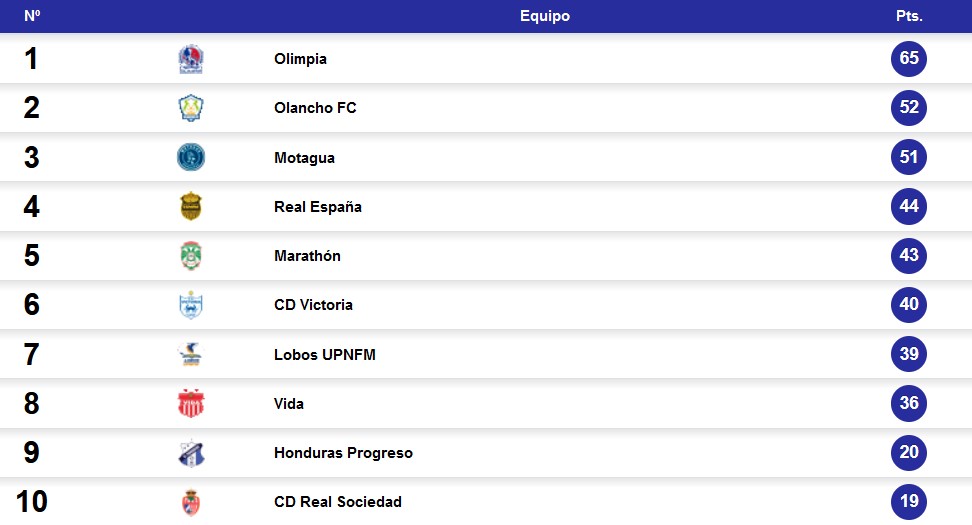Click the Honduras Progreso team badge

point(191,453)
